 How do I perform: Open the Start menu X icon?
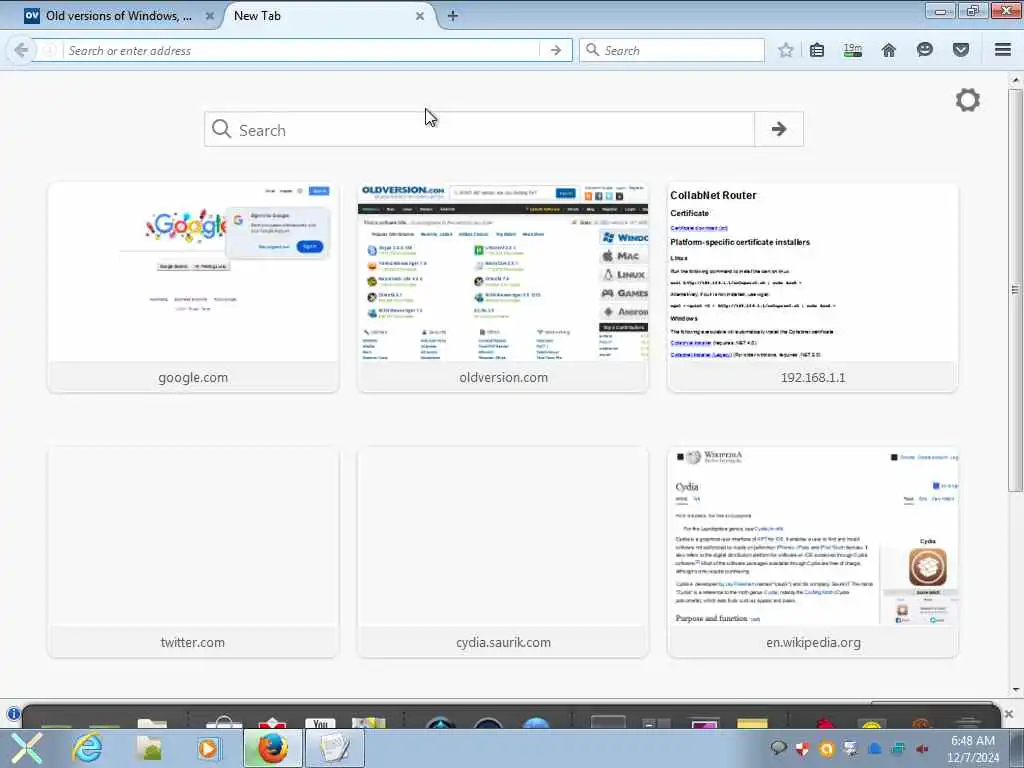point(26,748)
